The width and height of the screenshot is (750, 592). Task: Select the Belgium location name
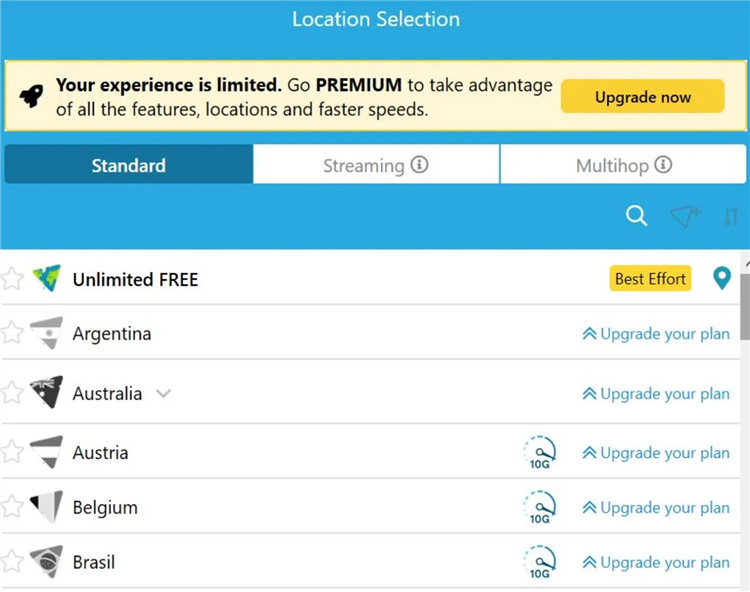point(105,507)
